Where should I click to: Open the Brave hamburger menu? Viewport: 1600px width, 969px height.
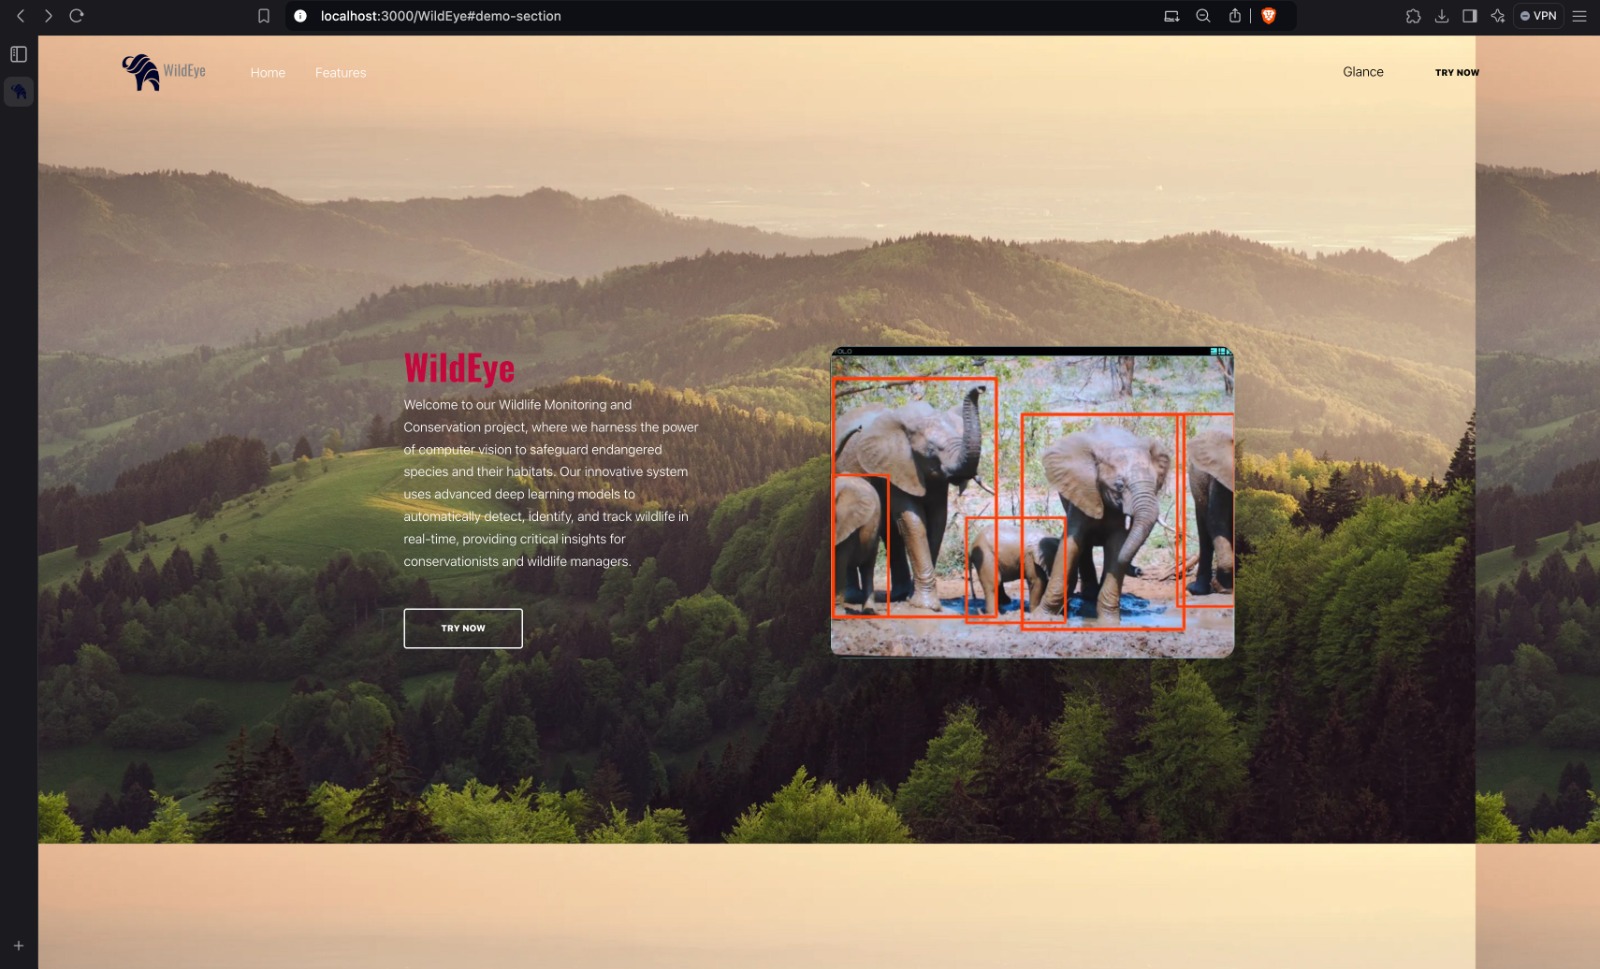click(x=1579, y=16)
